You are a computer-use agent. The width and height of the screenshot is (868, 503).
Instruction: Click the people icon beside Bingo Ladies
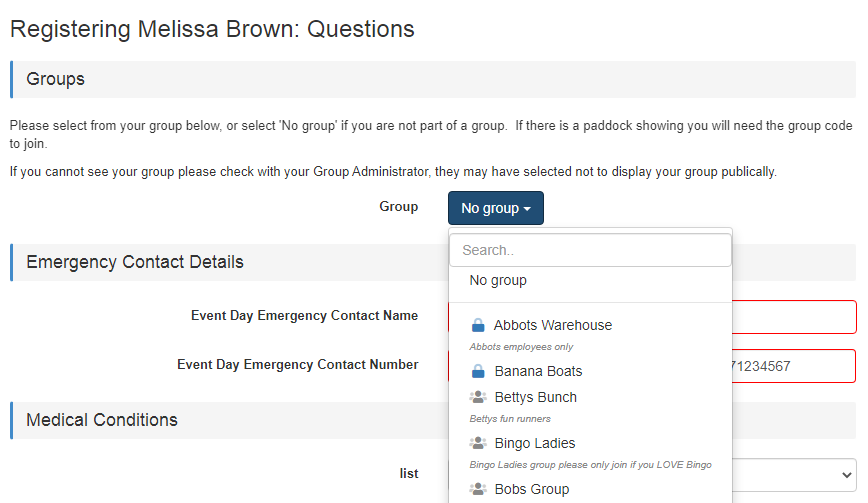[478, 443]
